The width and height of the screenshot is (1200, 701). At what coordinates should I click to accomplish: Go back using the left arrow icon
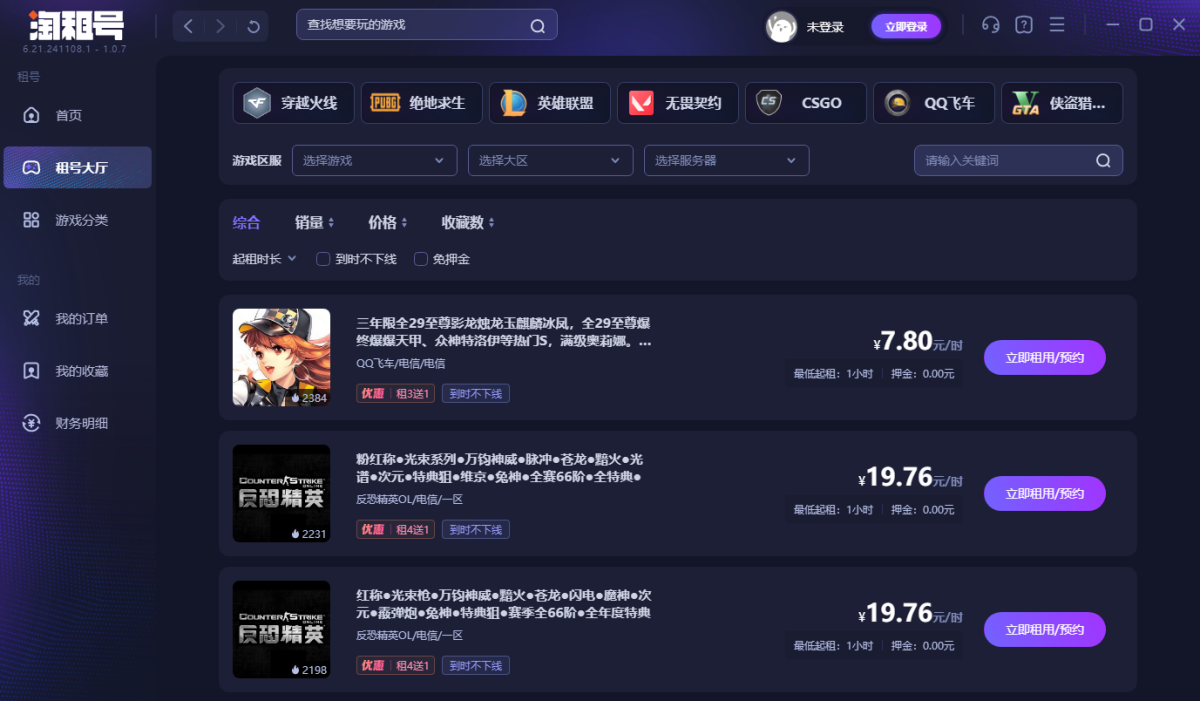pos(188,27)
